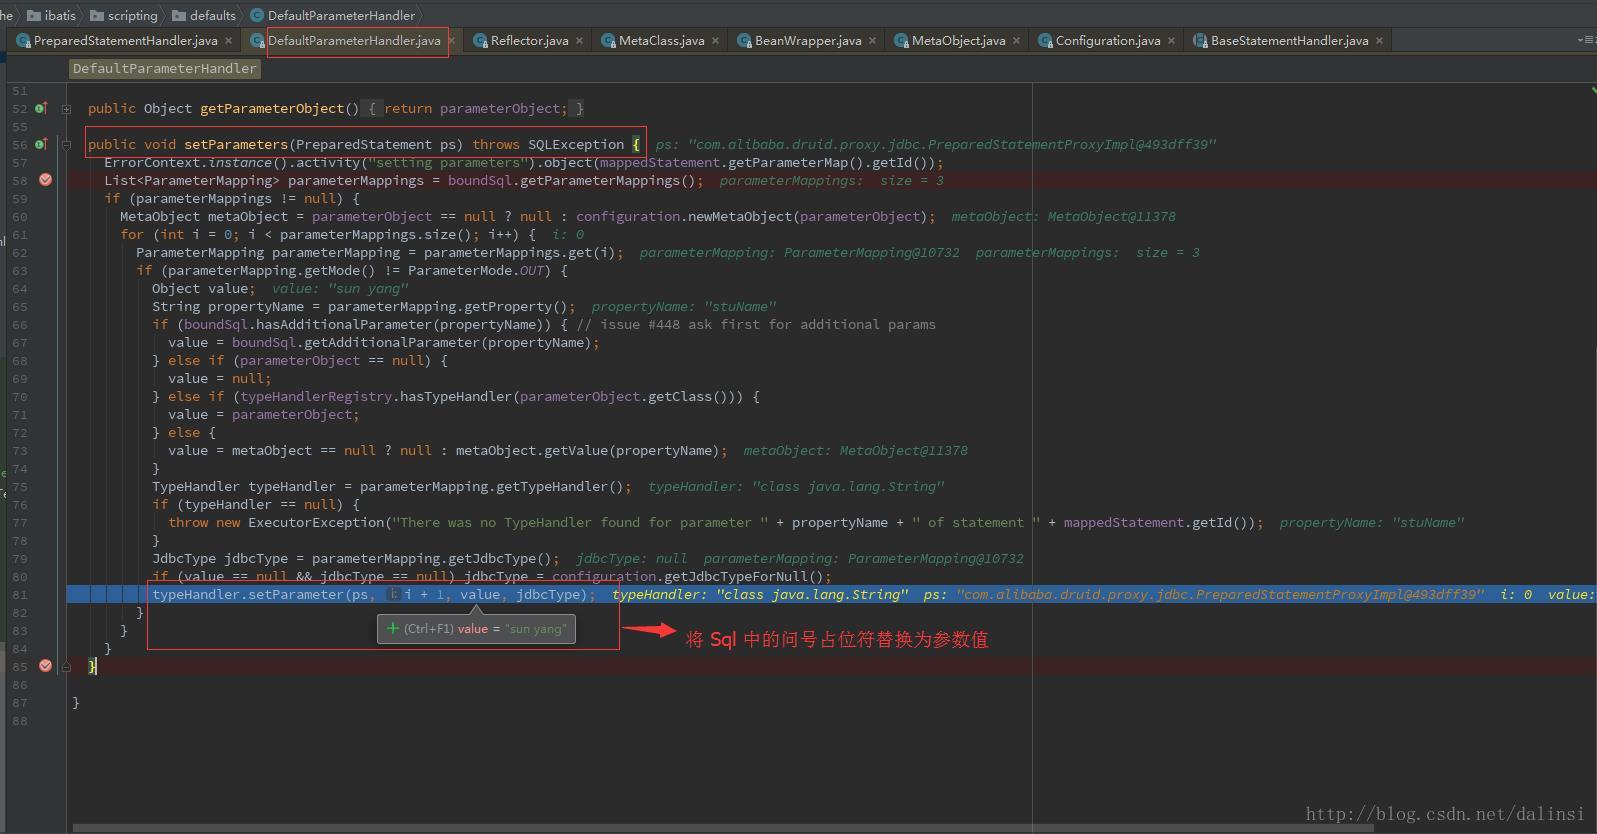Open scripting folder breadcrumb
Screen dimensions: 1597x834
124,15
